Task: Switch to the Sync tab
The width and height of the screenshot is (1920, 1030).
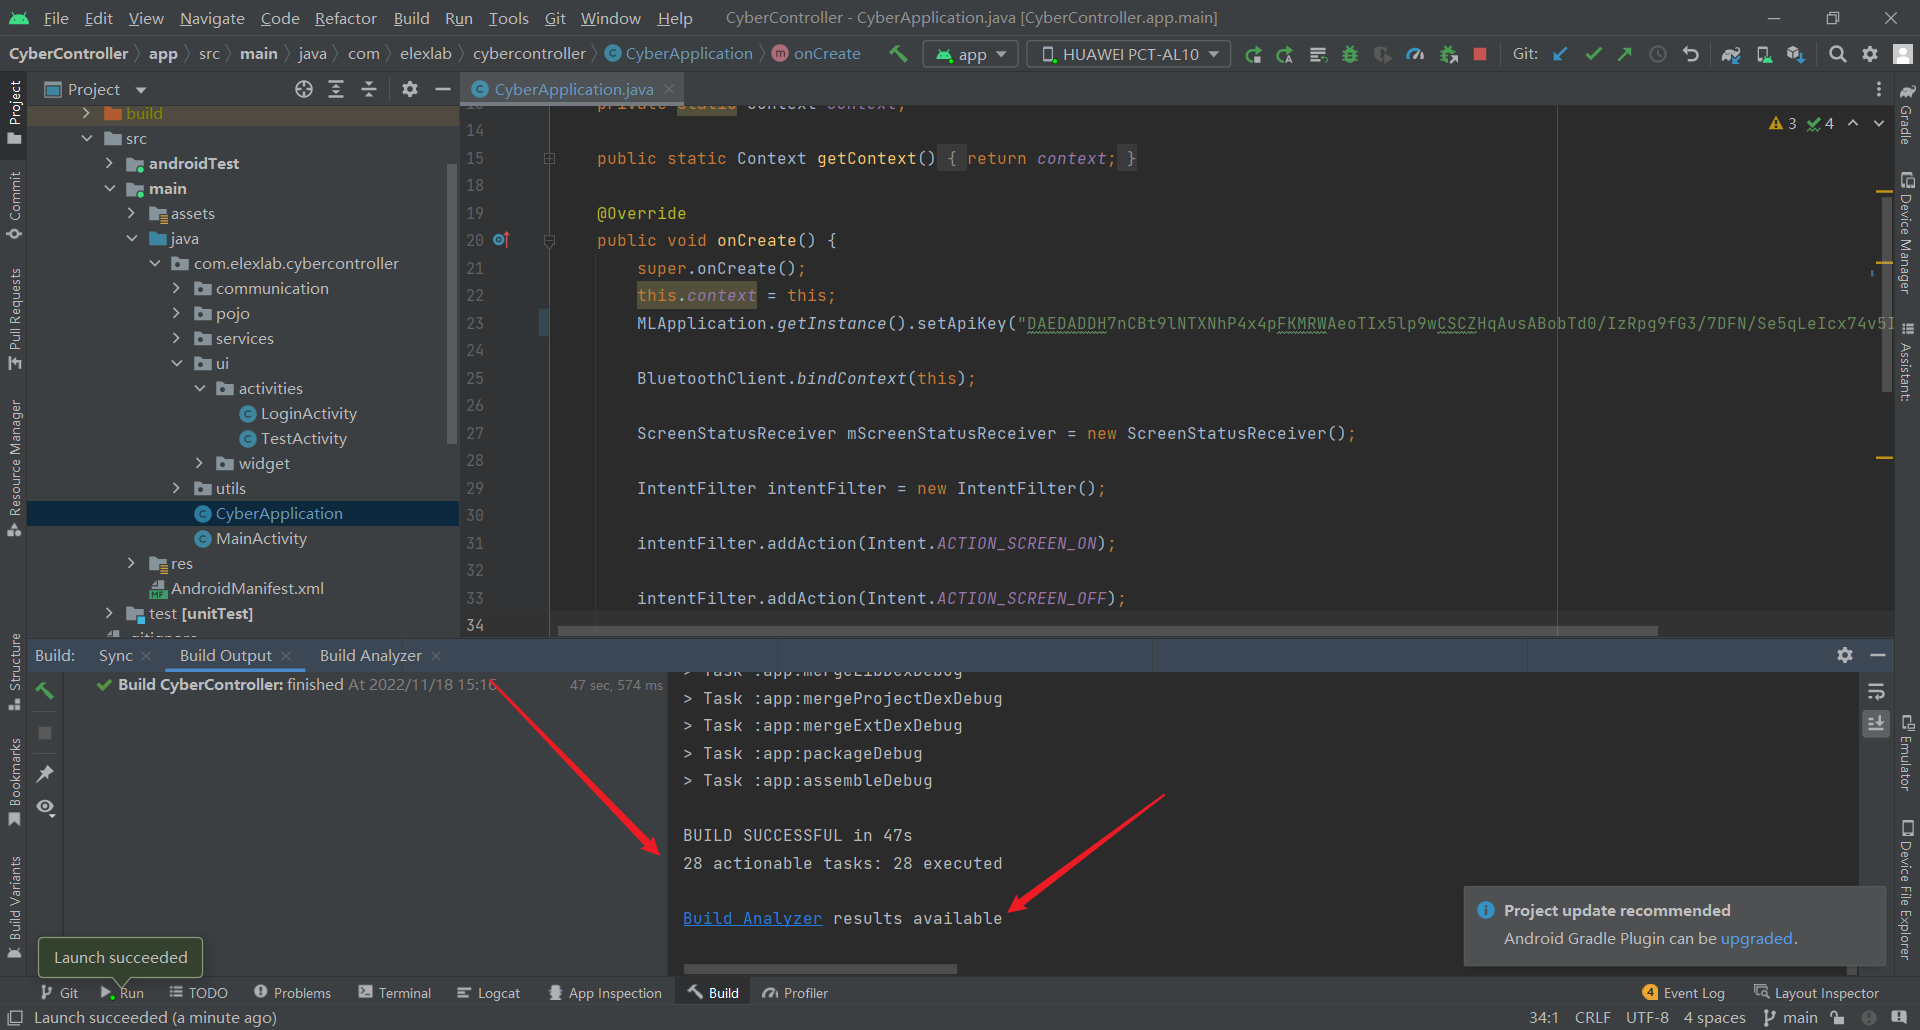Action: coord(115,655)
